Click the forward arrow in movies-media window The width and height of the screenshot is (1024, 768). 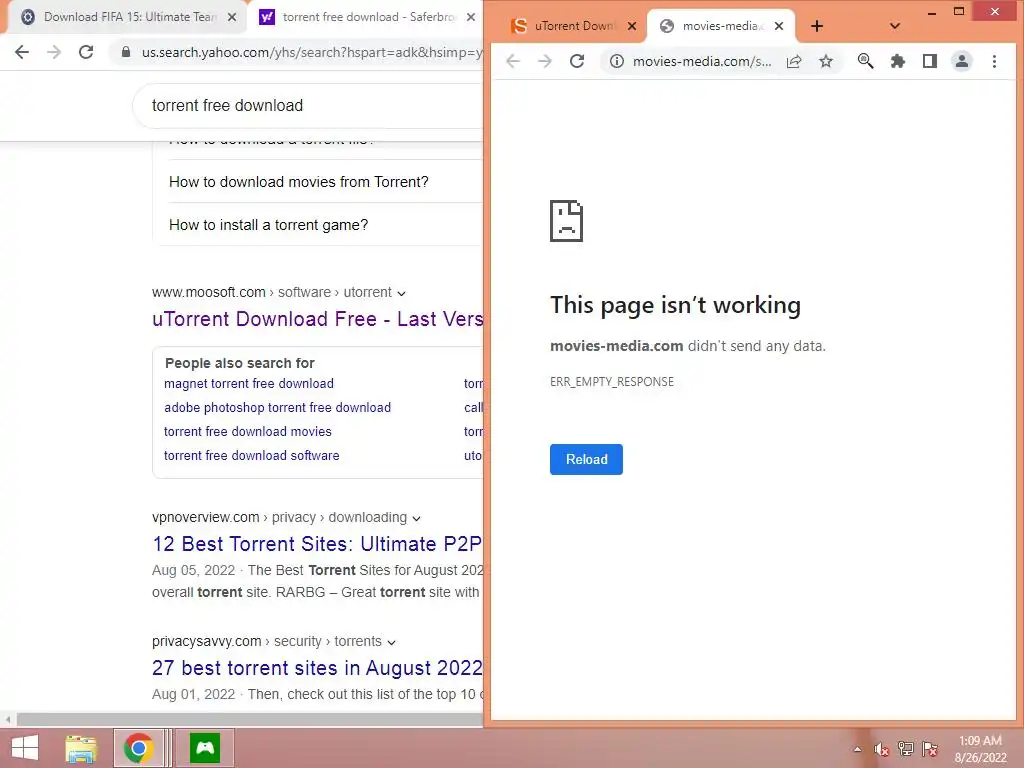click(545, 61)
